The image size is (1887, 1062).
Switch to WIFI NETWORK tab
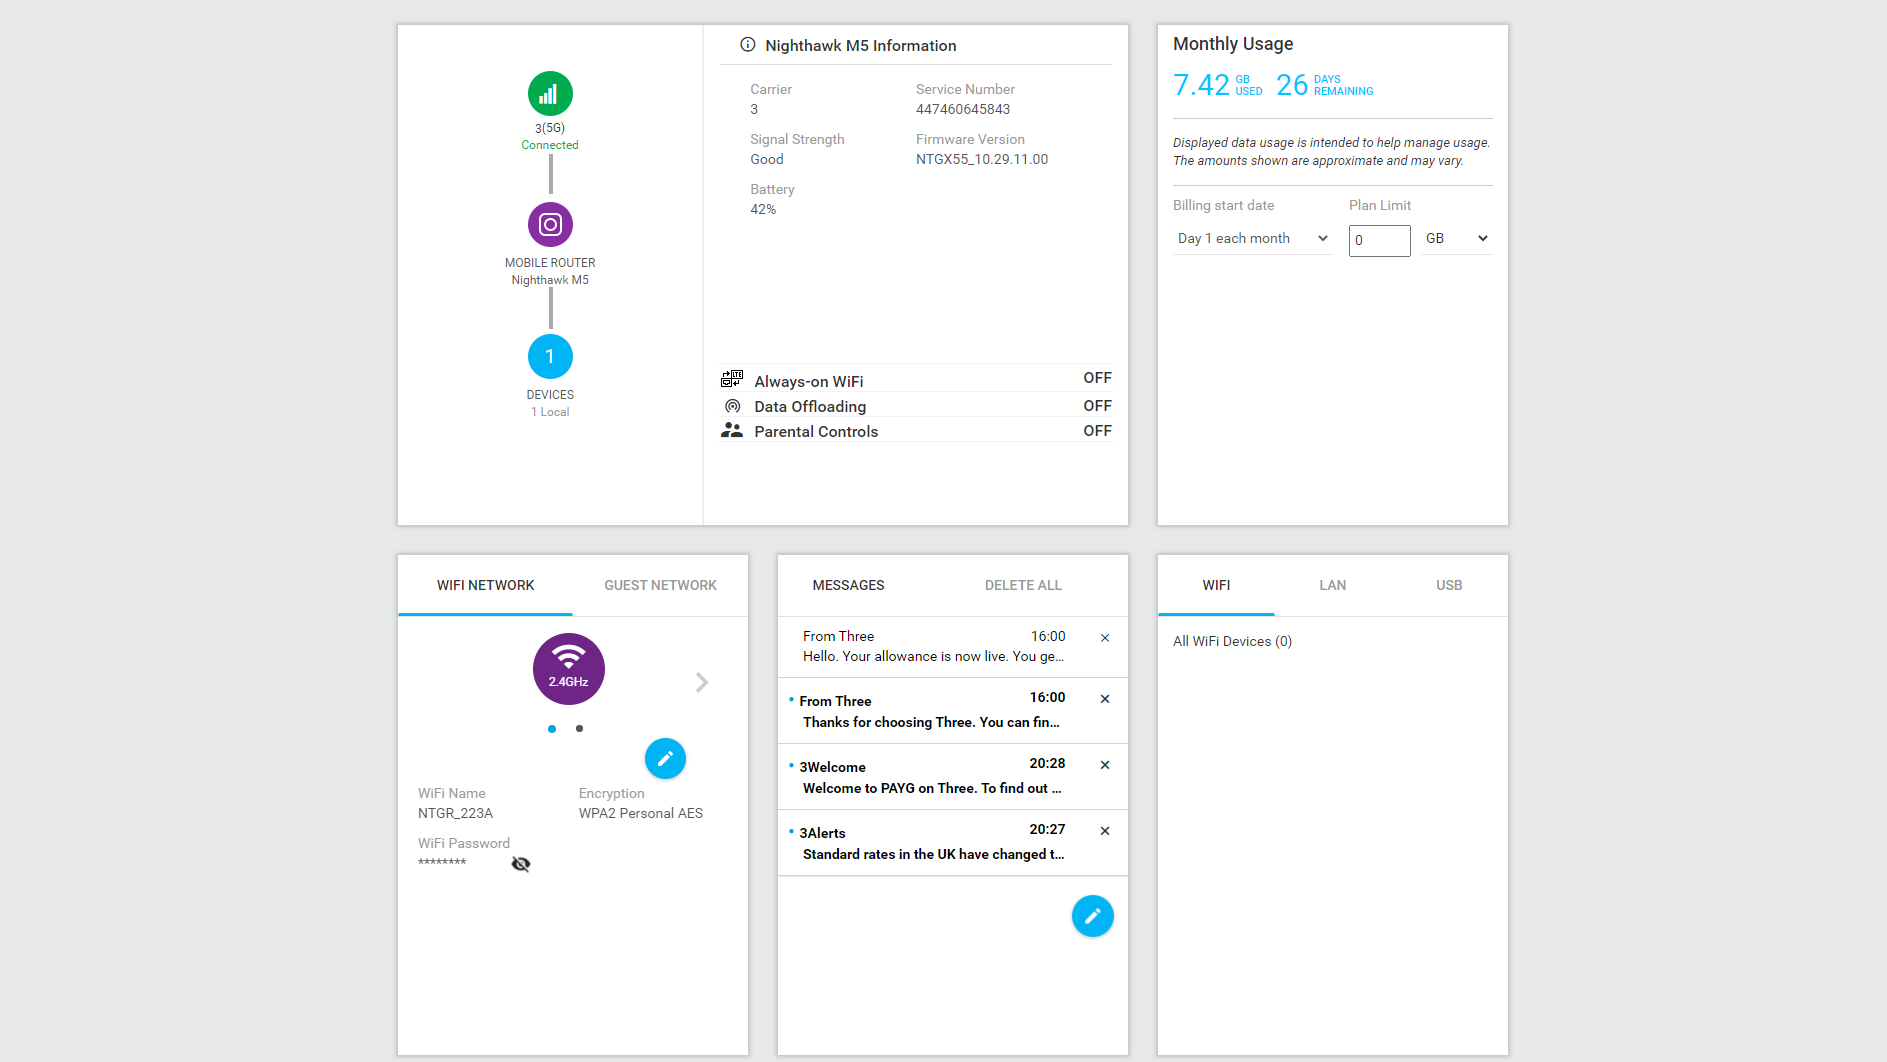(x=485, y=586)
